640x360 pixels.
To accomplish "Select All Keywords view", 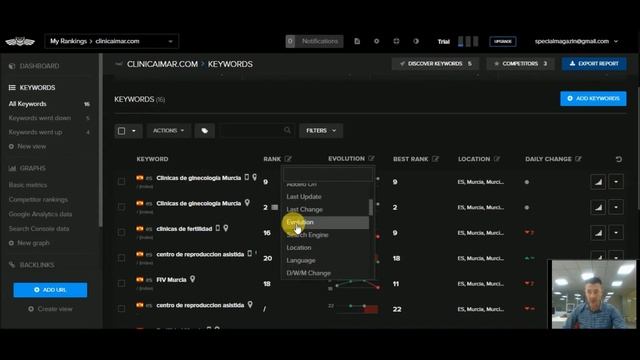I will point(27,104).
